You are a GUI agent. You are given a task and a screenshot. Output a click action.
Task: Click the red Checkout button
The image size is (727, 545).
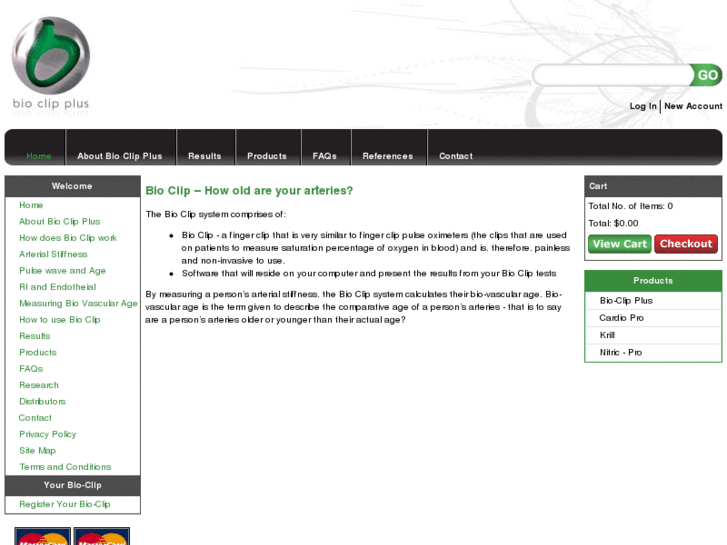[x=686, y=244]
